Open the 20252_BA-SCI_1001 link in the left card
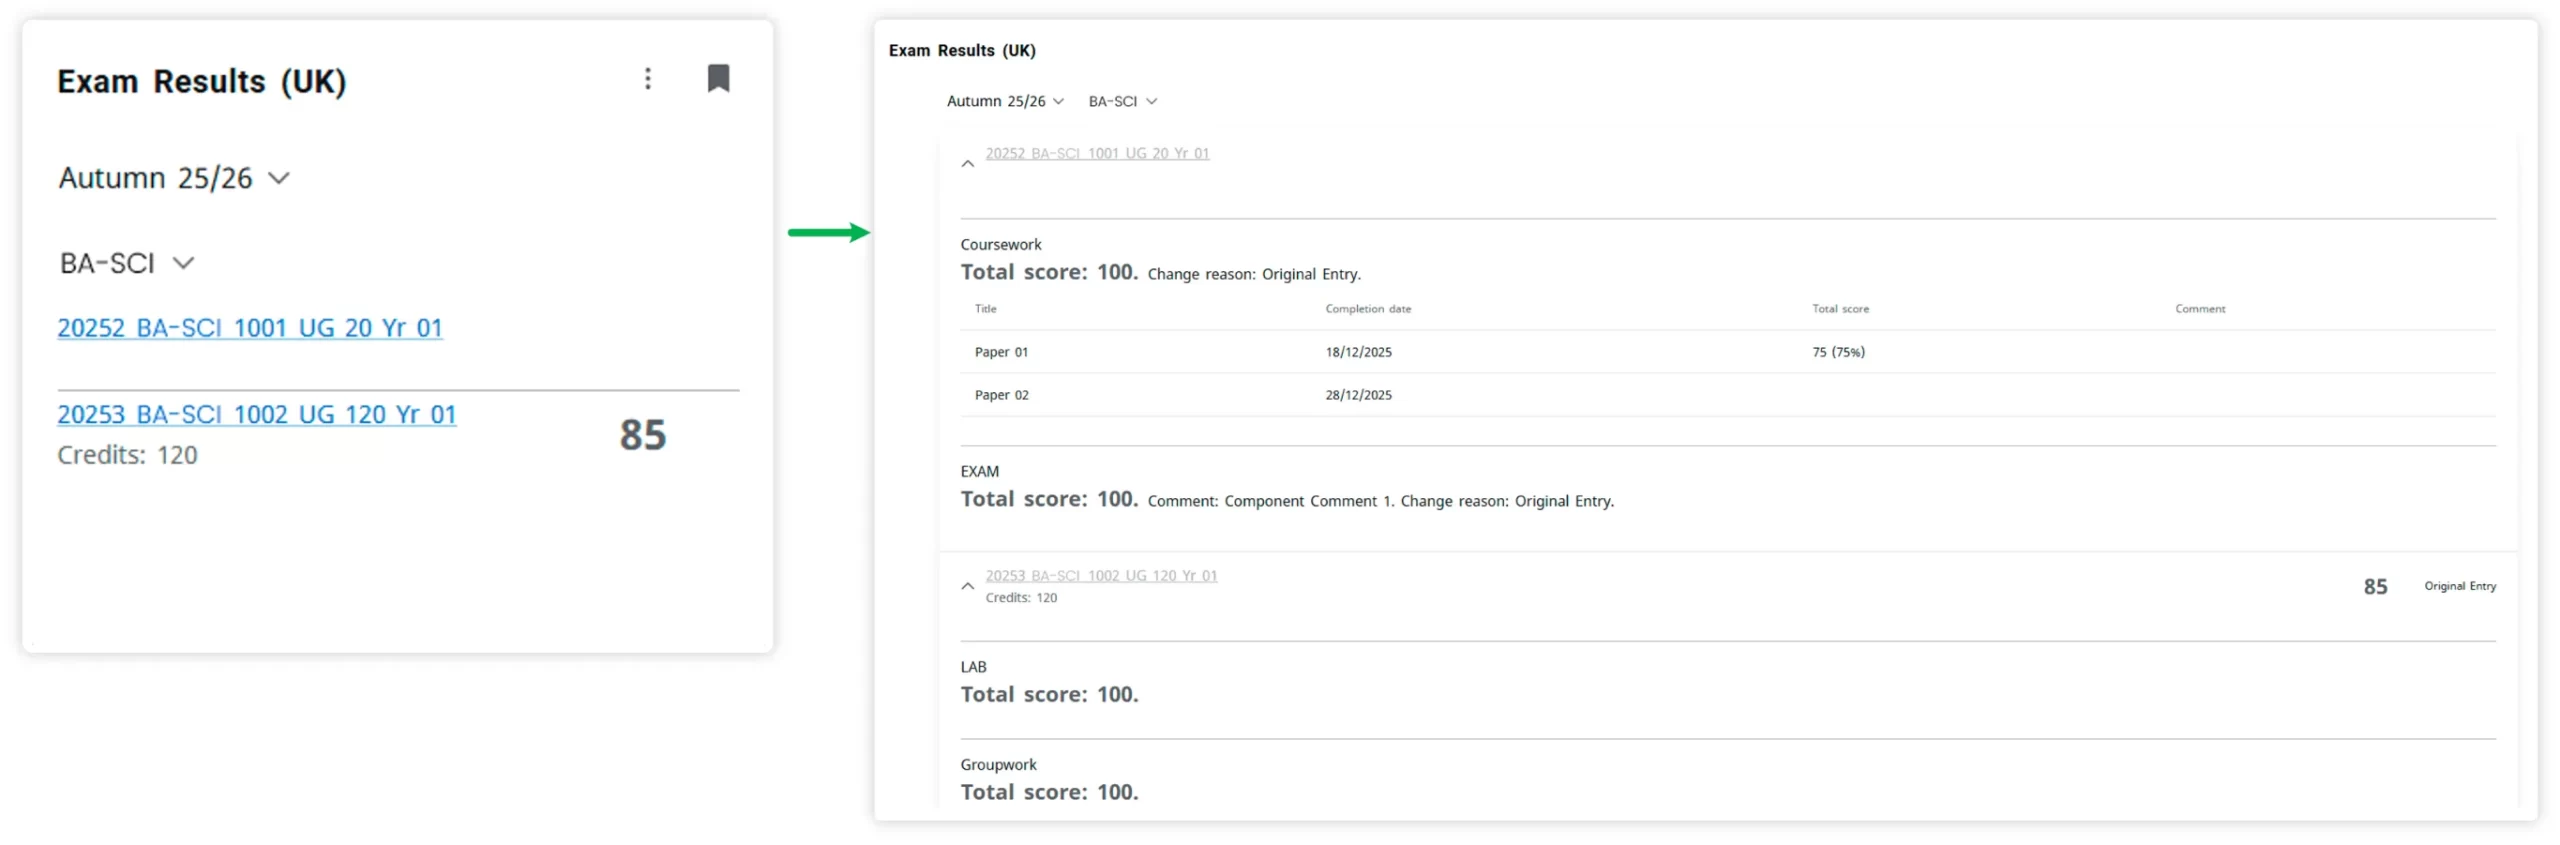The width and height of the screenshot is (2560, 845). click(x=250, y=328)
